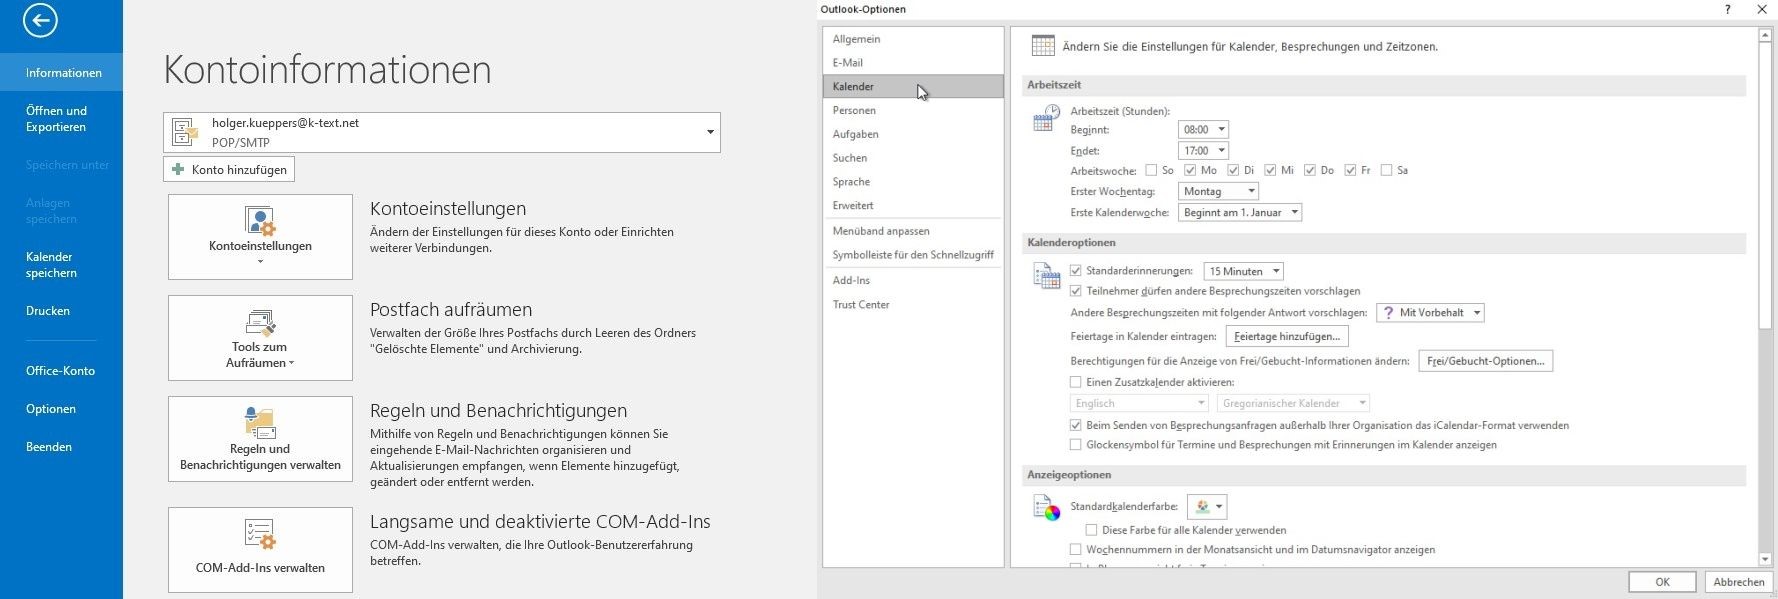Open the Add-Ins options category
This screenshot has width=1778, height=599.
(x=913, y=280)
